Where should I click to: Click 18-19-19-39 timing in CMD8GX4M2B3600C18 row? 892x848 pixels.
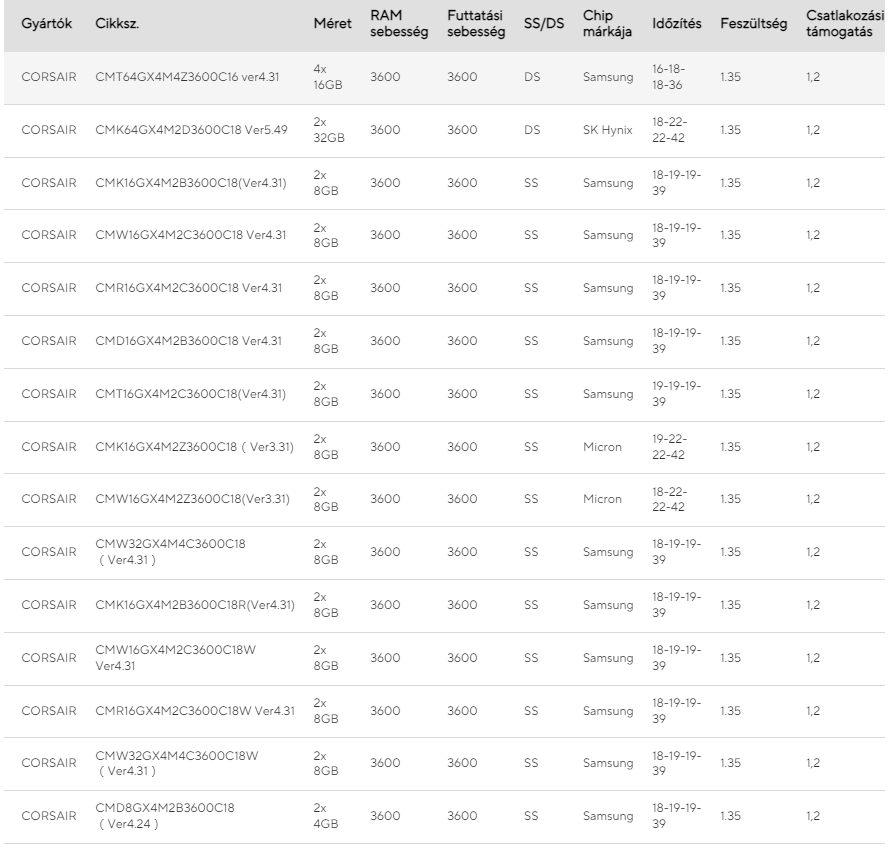click(676, 816)
